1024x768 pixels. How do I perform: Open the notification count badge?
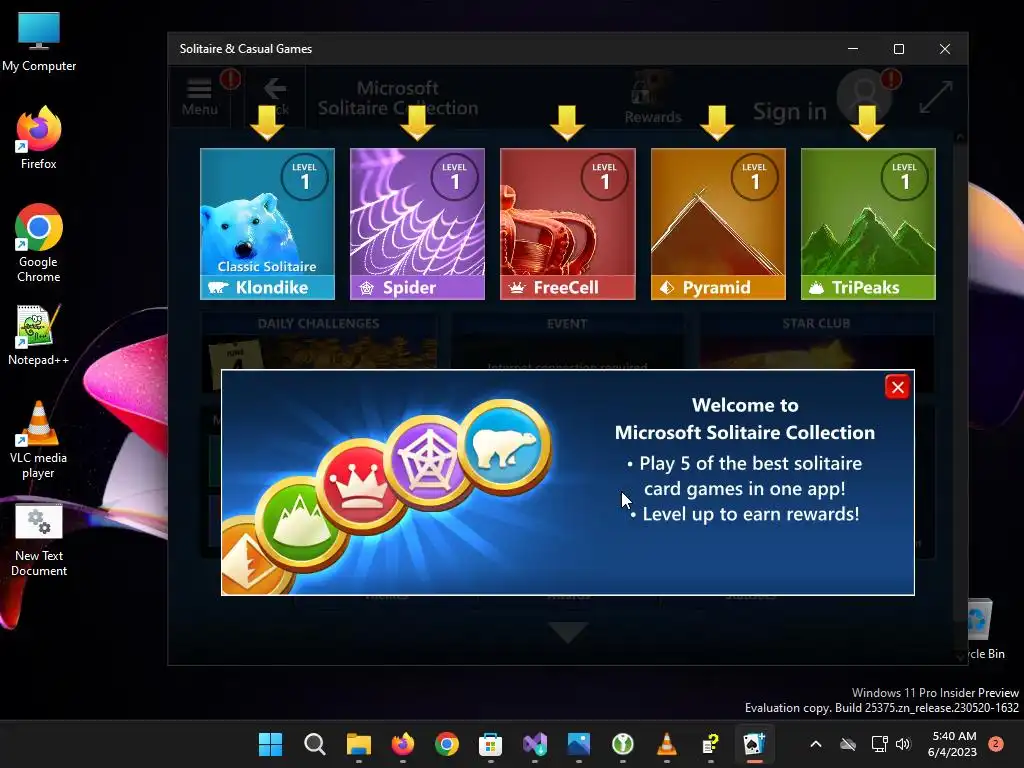tap(996, 744)
